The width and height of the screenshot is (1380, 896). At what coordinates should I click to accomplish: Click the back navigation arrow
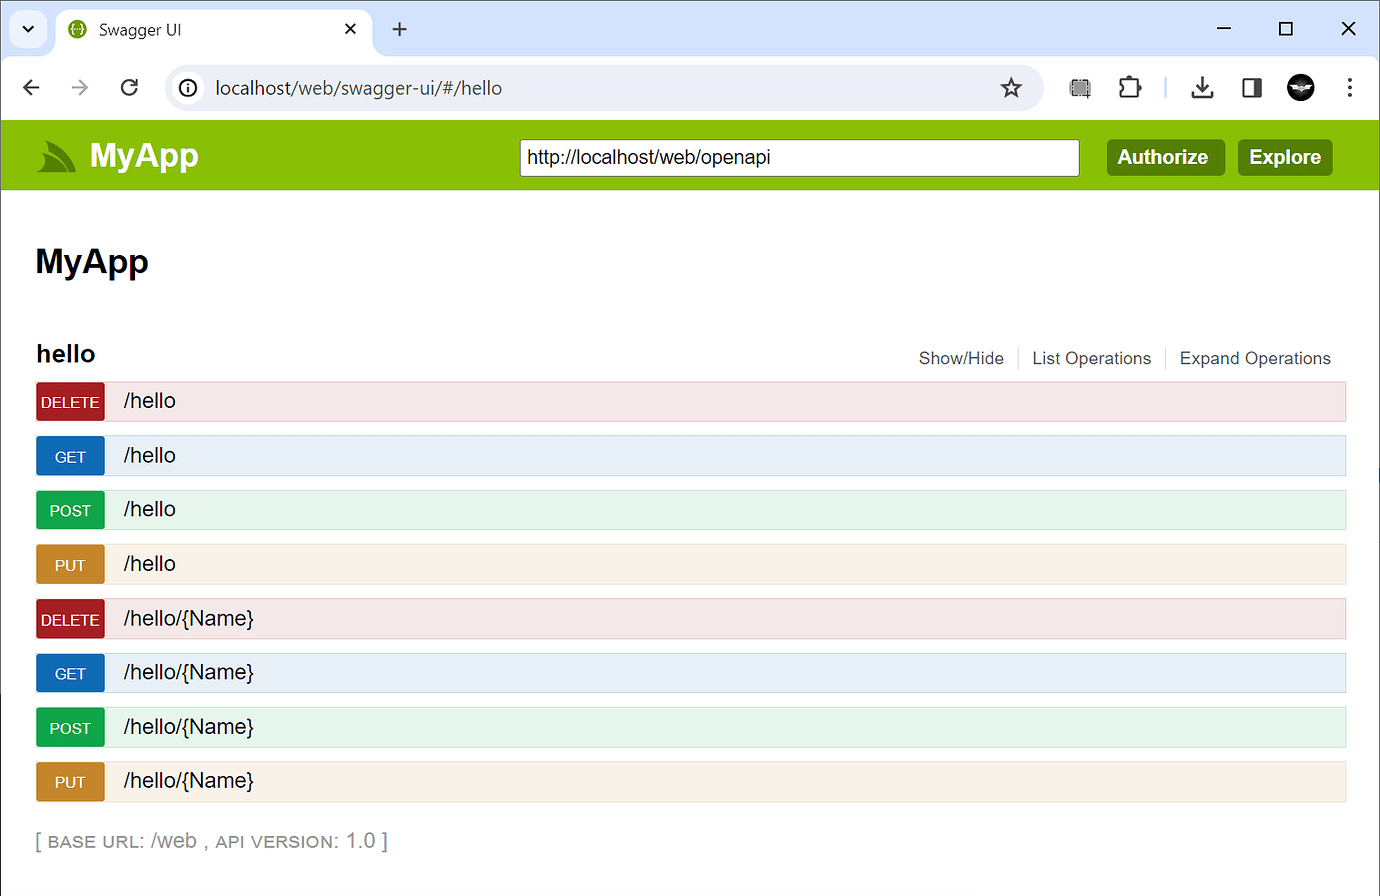pos(31,87)
